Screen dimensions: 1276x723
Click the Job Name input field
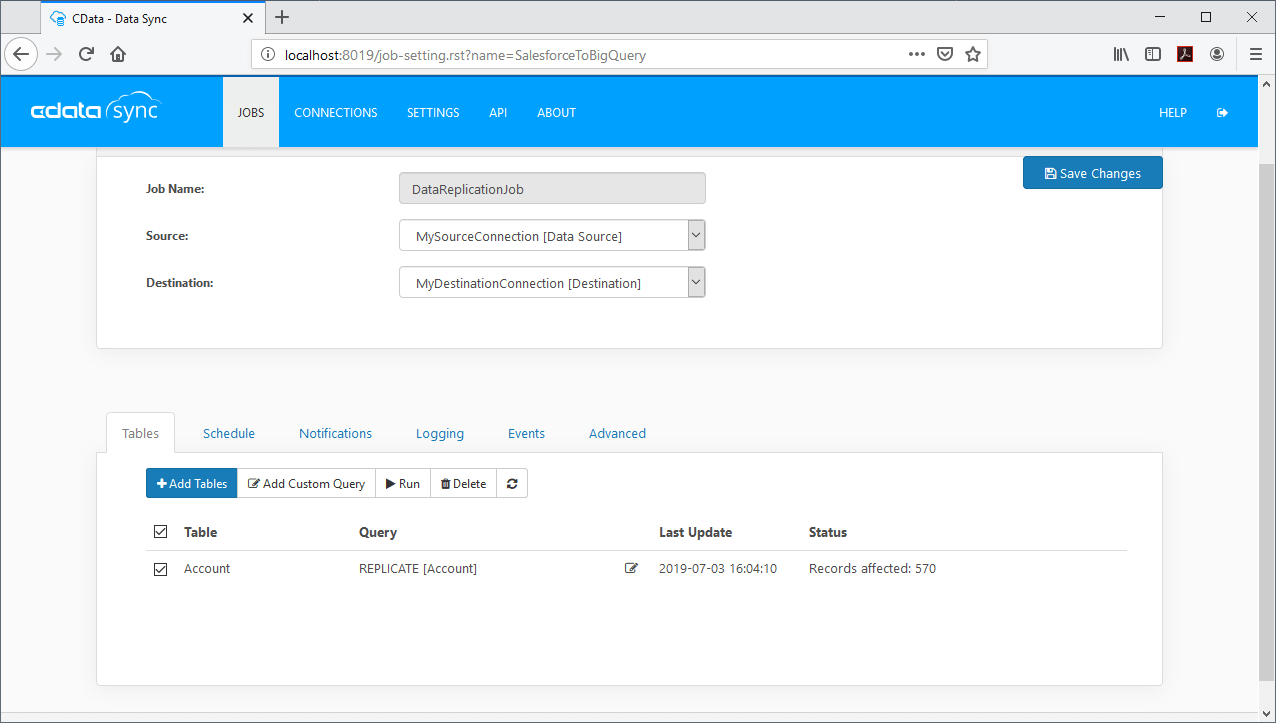pyautogui.click(x=552, y=189)
